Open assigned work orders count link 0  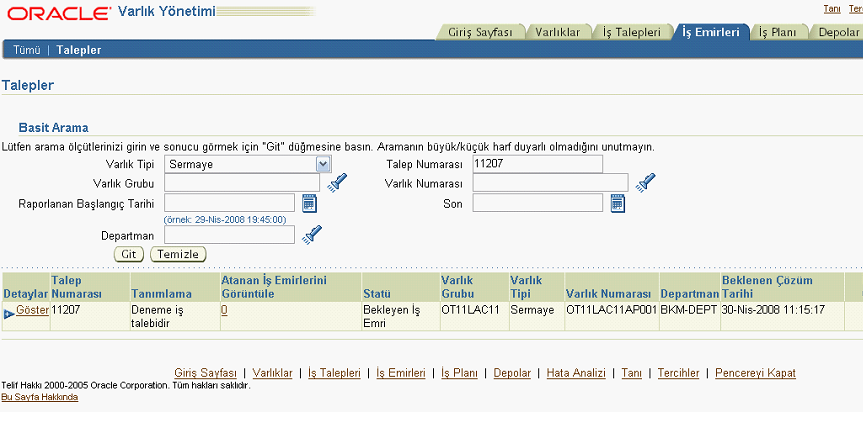click(224, 311)
